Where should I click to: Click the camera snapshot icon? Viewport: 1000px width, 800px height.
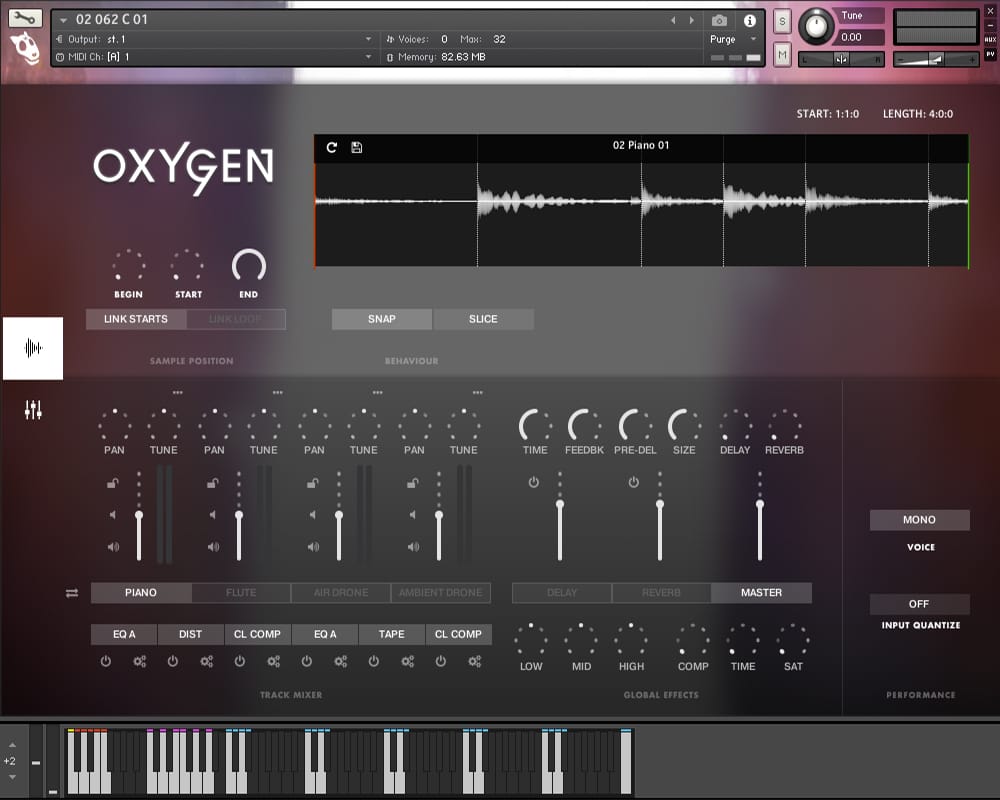coord(719,20)
